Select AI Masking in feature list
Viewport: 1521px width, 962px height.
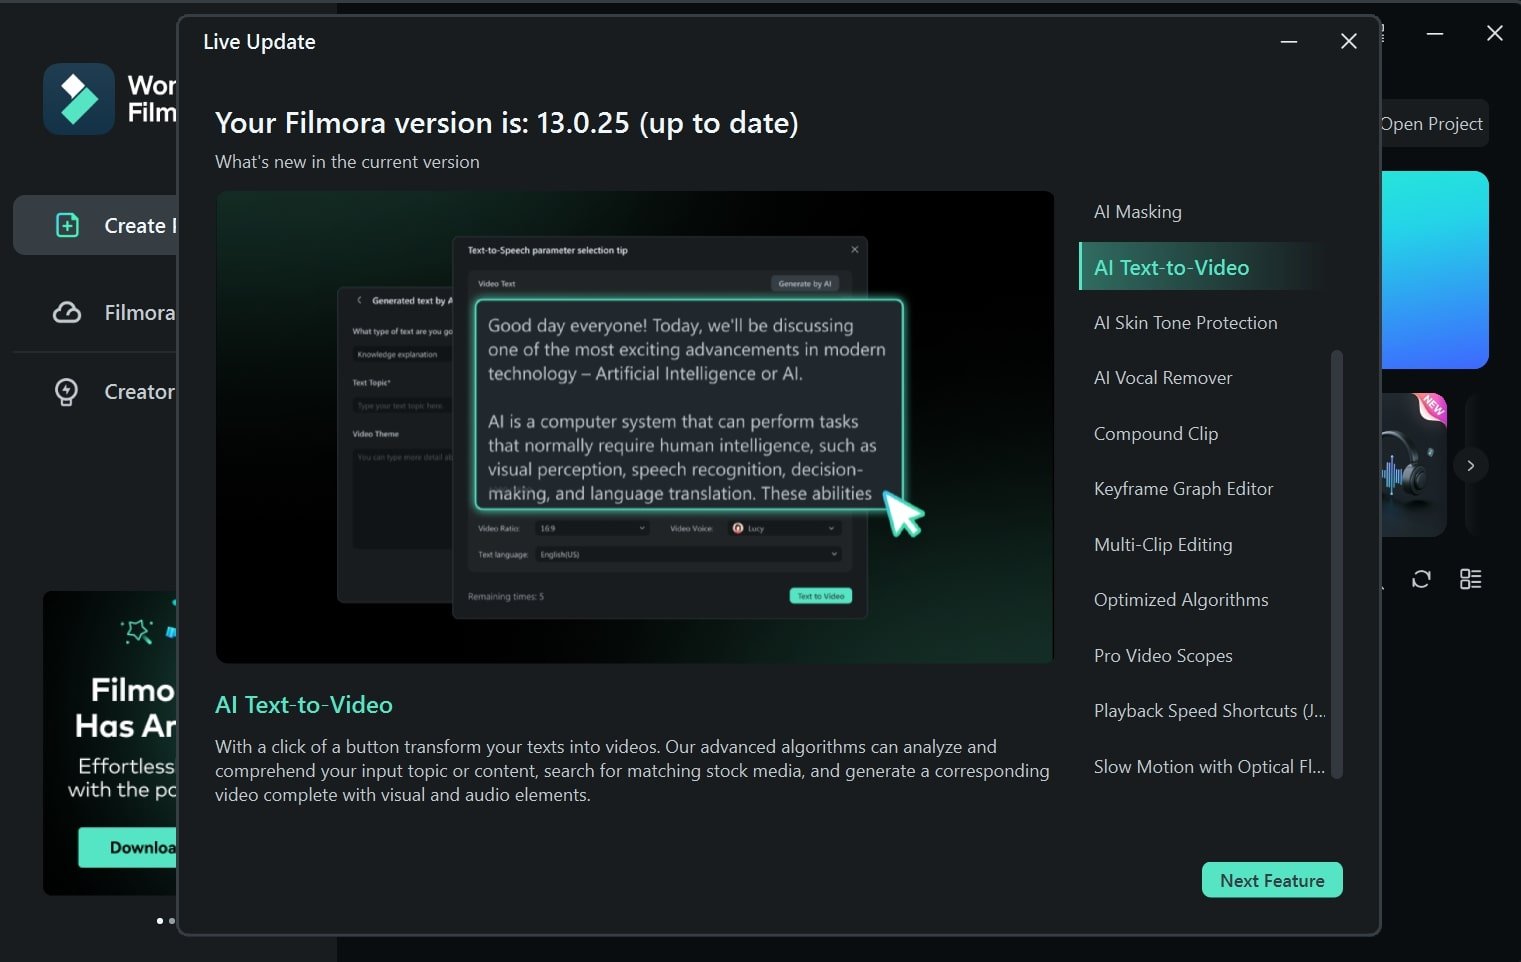pos(1137,212)
